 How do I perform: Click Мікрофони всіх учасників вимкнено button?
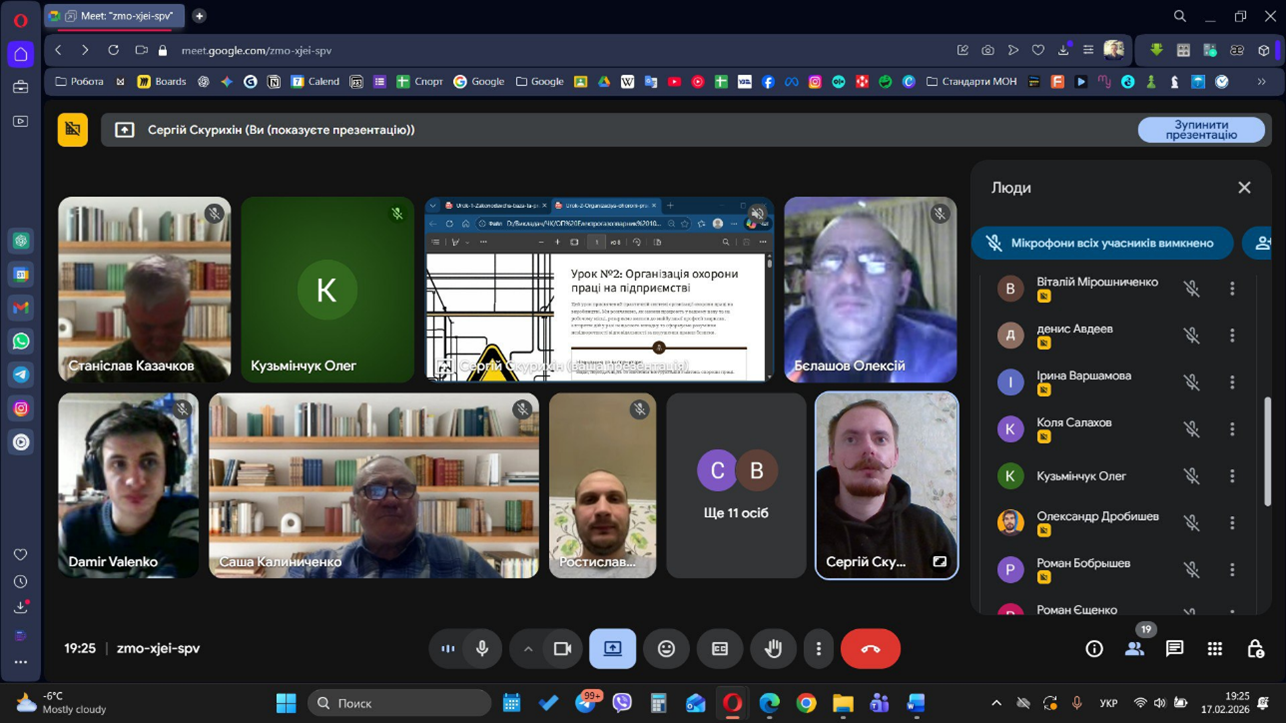1102,243
